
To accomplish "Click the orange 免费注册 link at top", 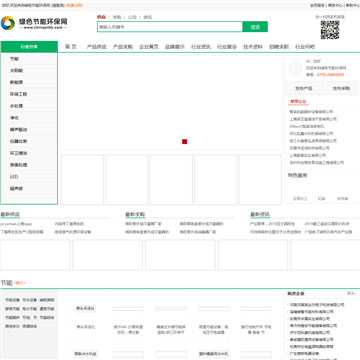I will [x=74, y=5].
